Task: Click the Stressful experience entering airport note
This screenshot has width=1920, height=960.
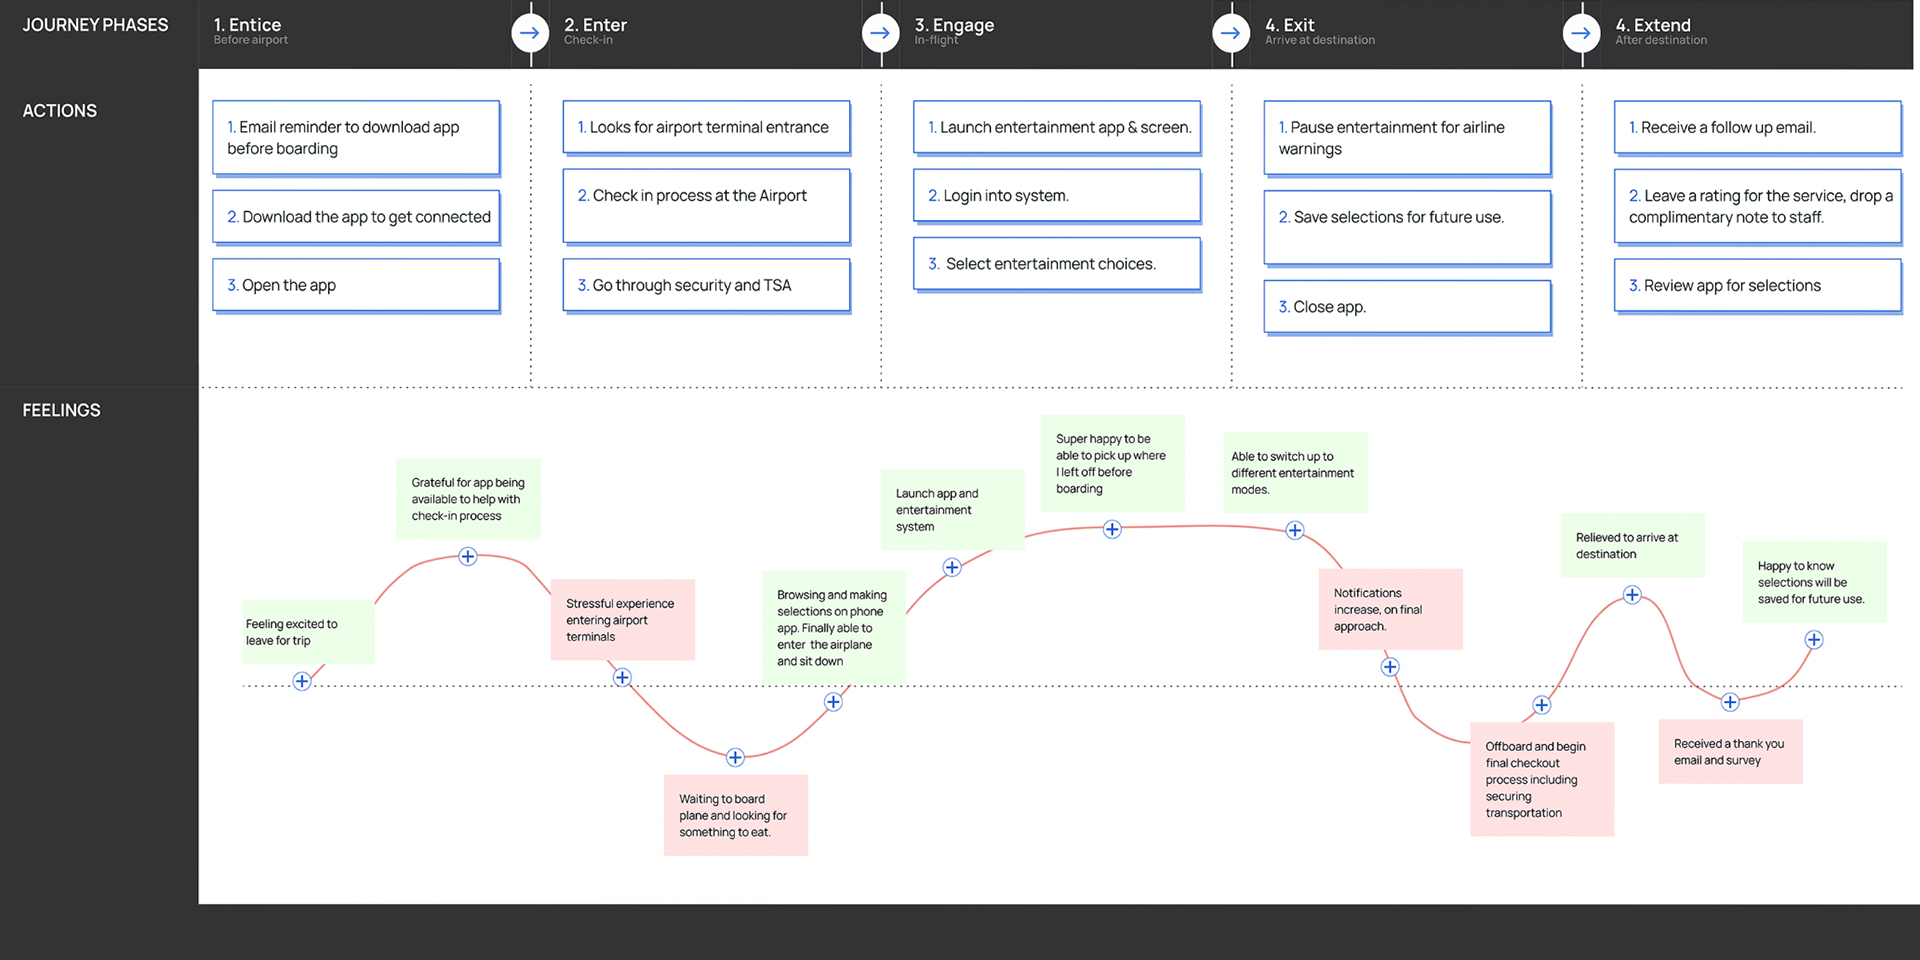Action: 622,620
